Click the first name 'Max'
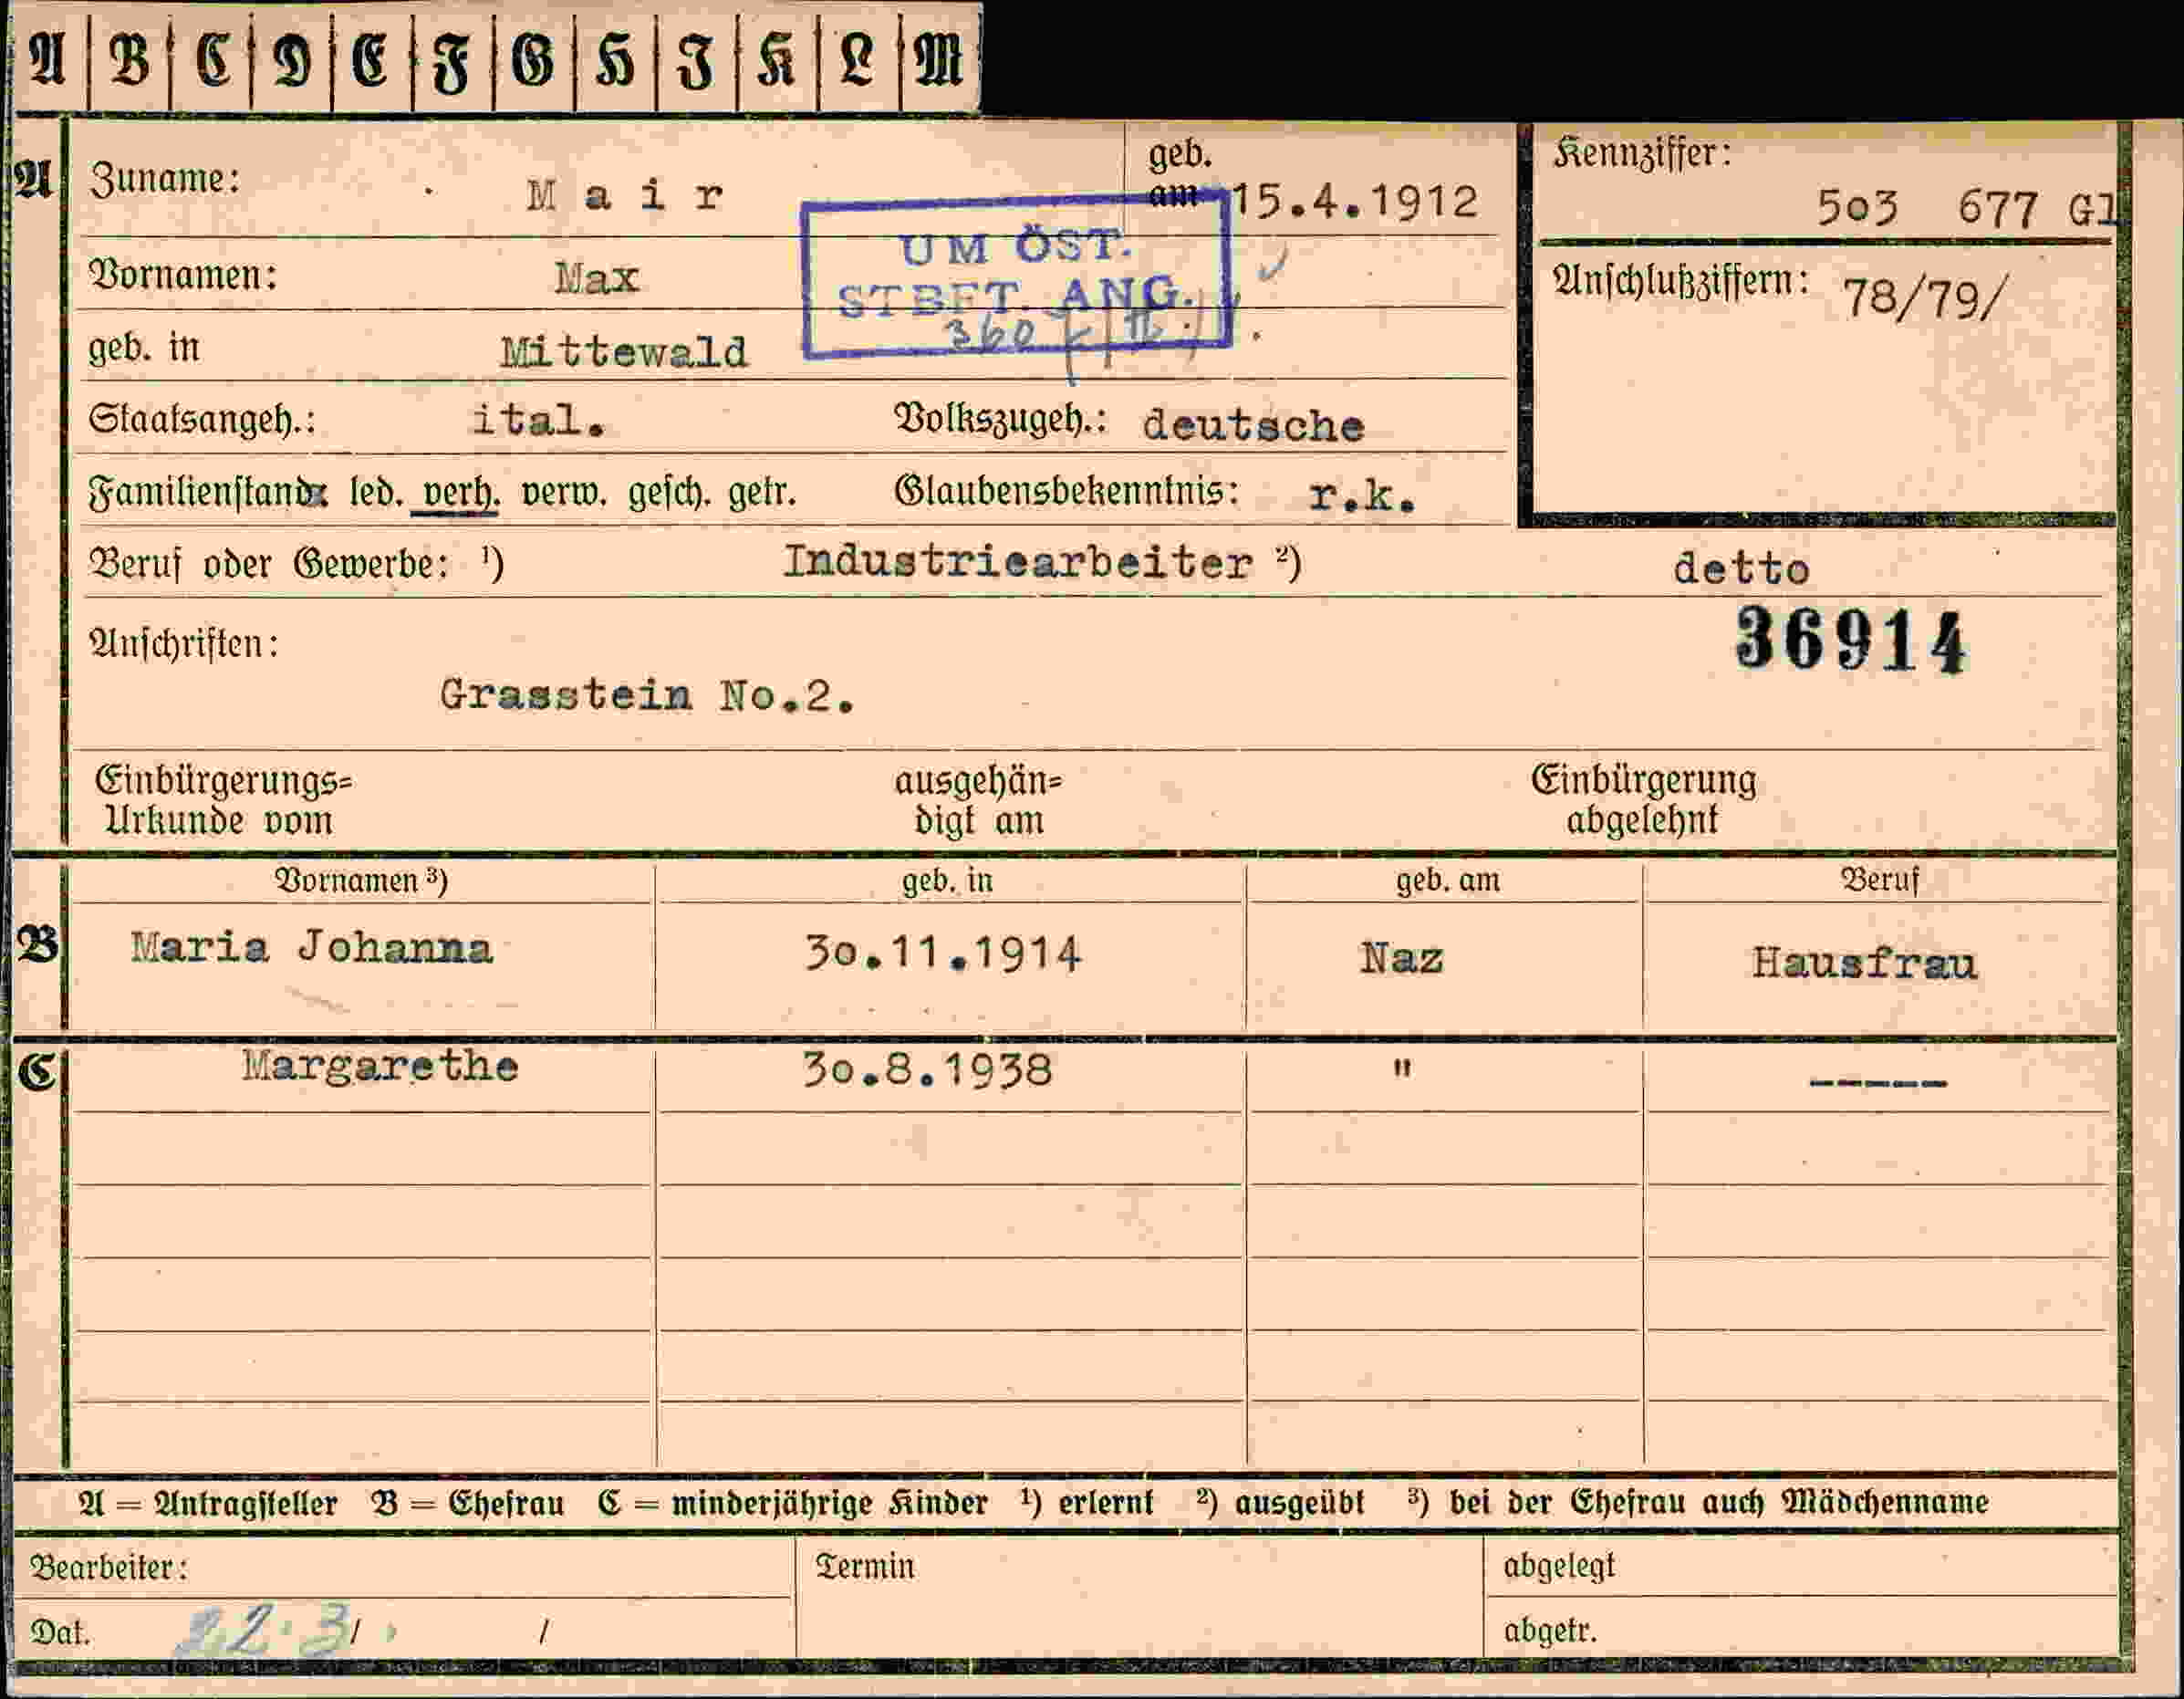This screenshot has height=1699, width=2184. [x=596, y=278]
